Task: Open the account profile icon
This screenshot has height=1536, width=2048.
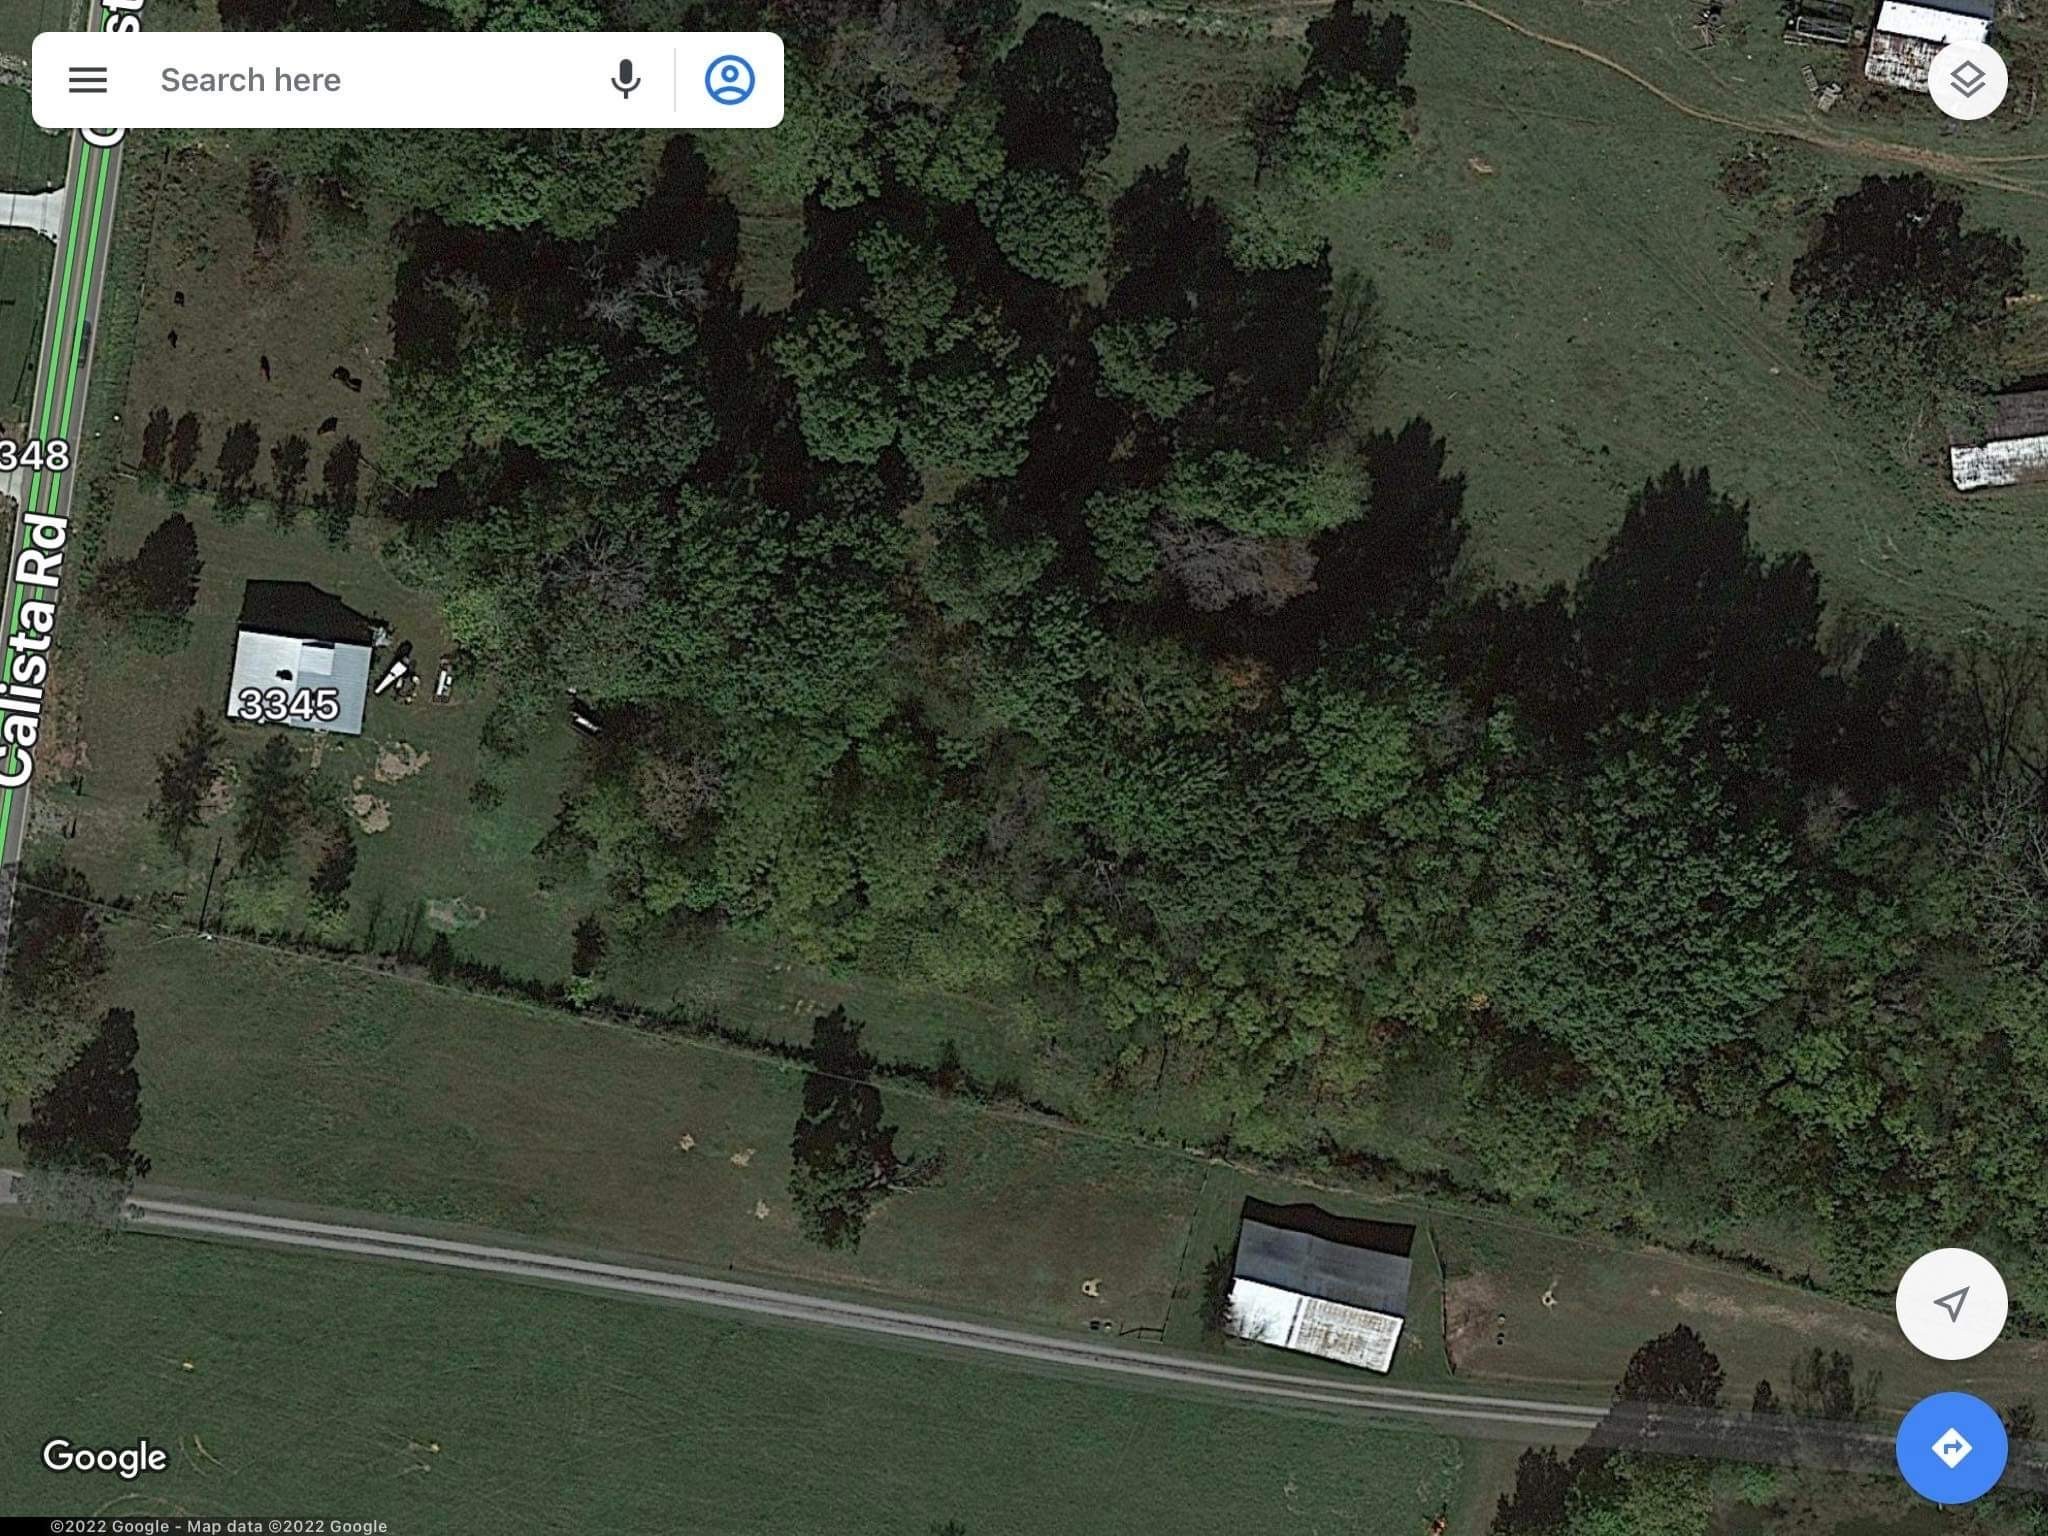Action: tap(730, 80)
